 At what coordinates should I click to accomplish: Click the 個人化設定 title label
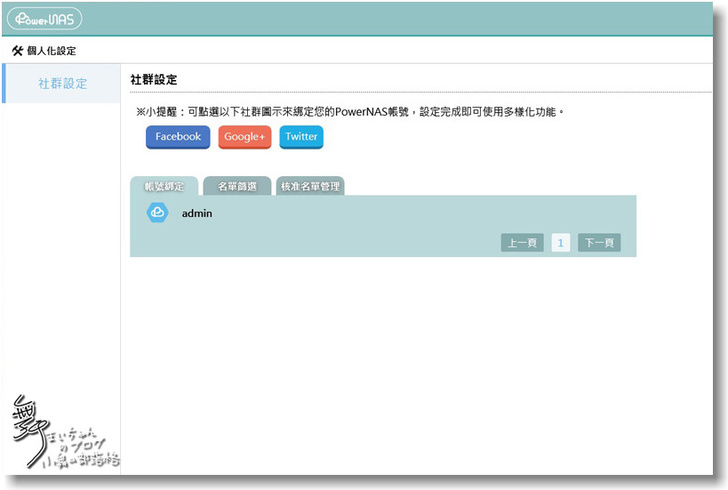pos(51,51)
